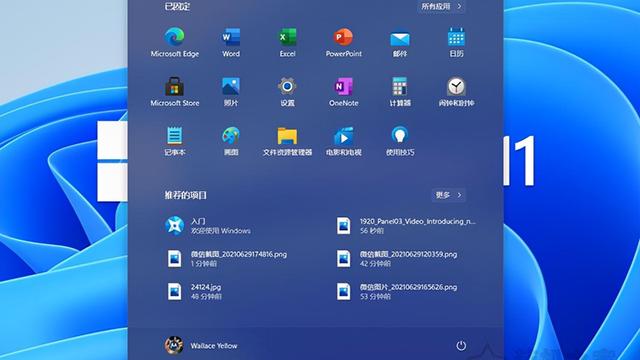This screenshot has height=360, width=640.
Task: Open the Tips (使用技巧) app
Action: [400, 141]
